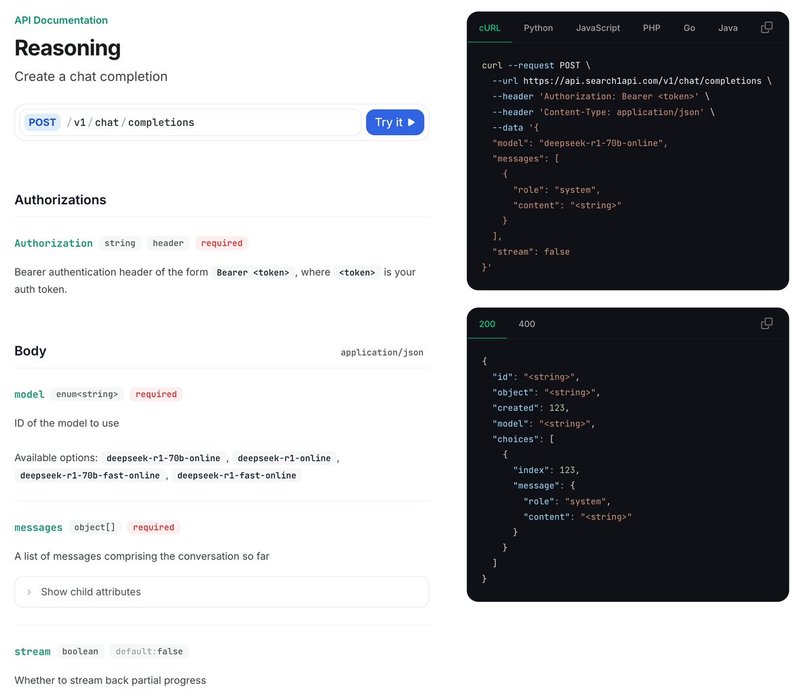
Task: Copy the cURL request code snippet
Action: pos(767,28)
